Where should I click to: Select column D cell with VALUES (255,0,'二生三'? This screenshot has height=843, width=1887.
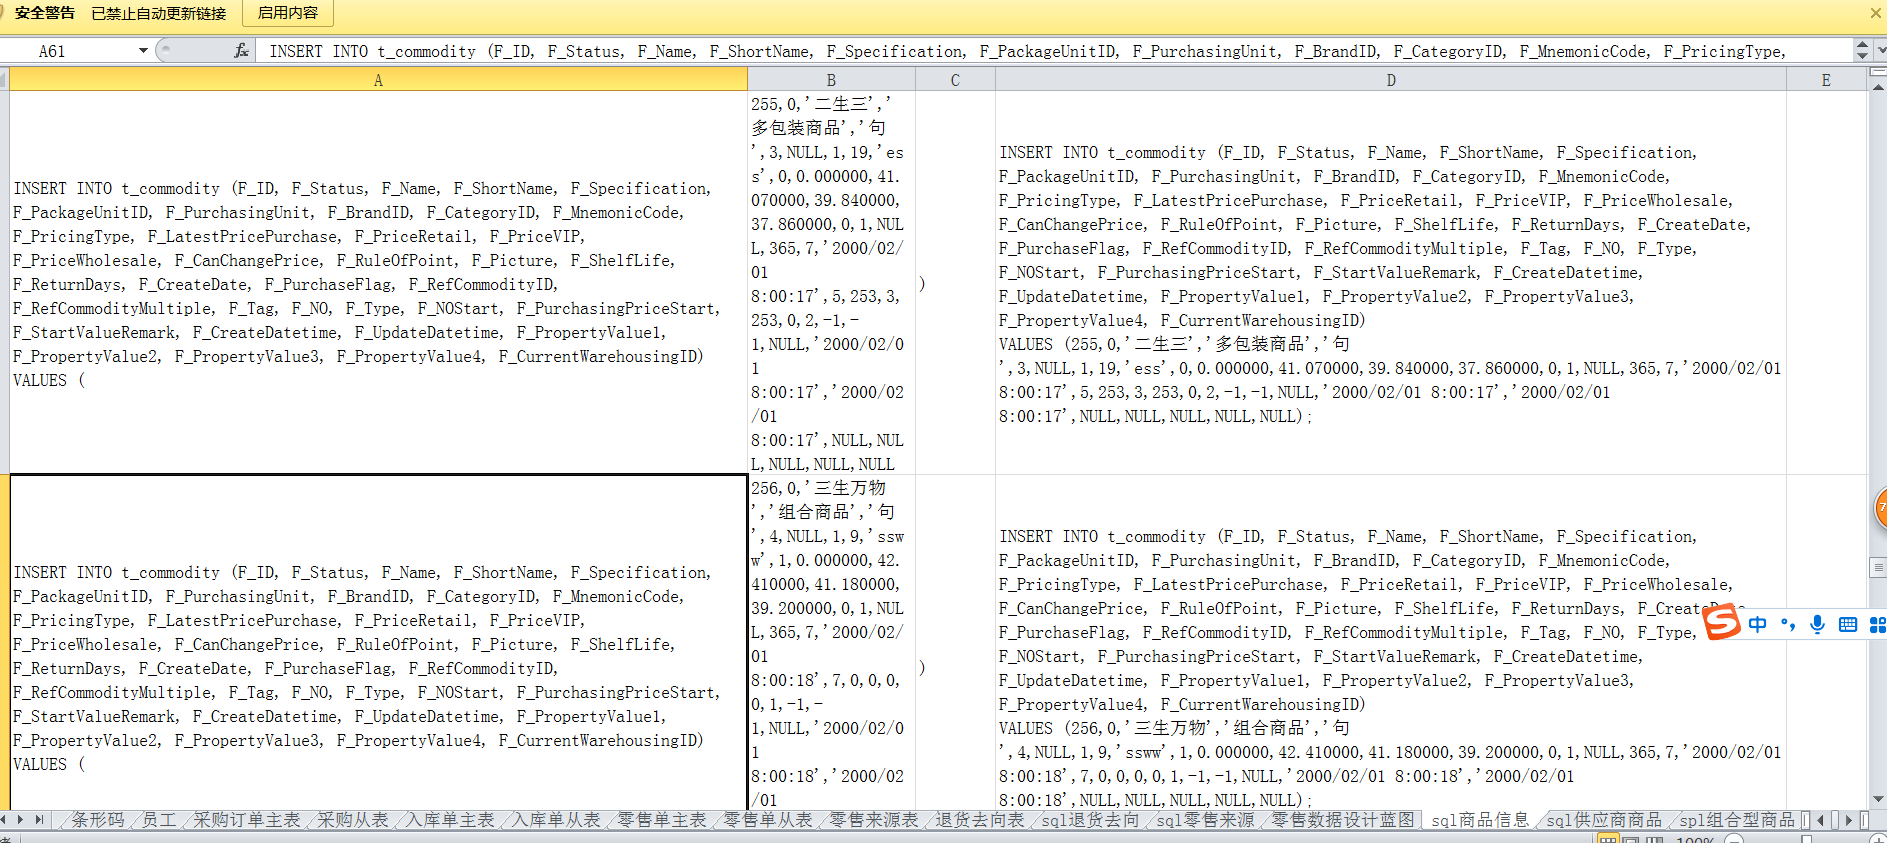coord(1391,283)
